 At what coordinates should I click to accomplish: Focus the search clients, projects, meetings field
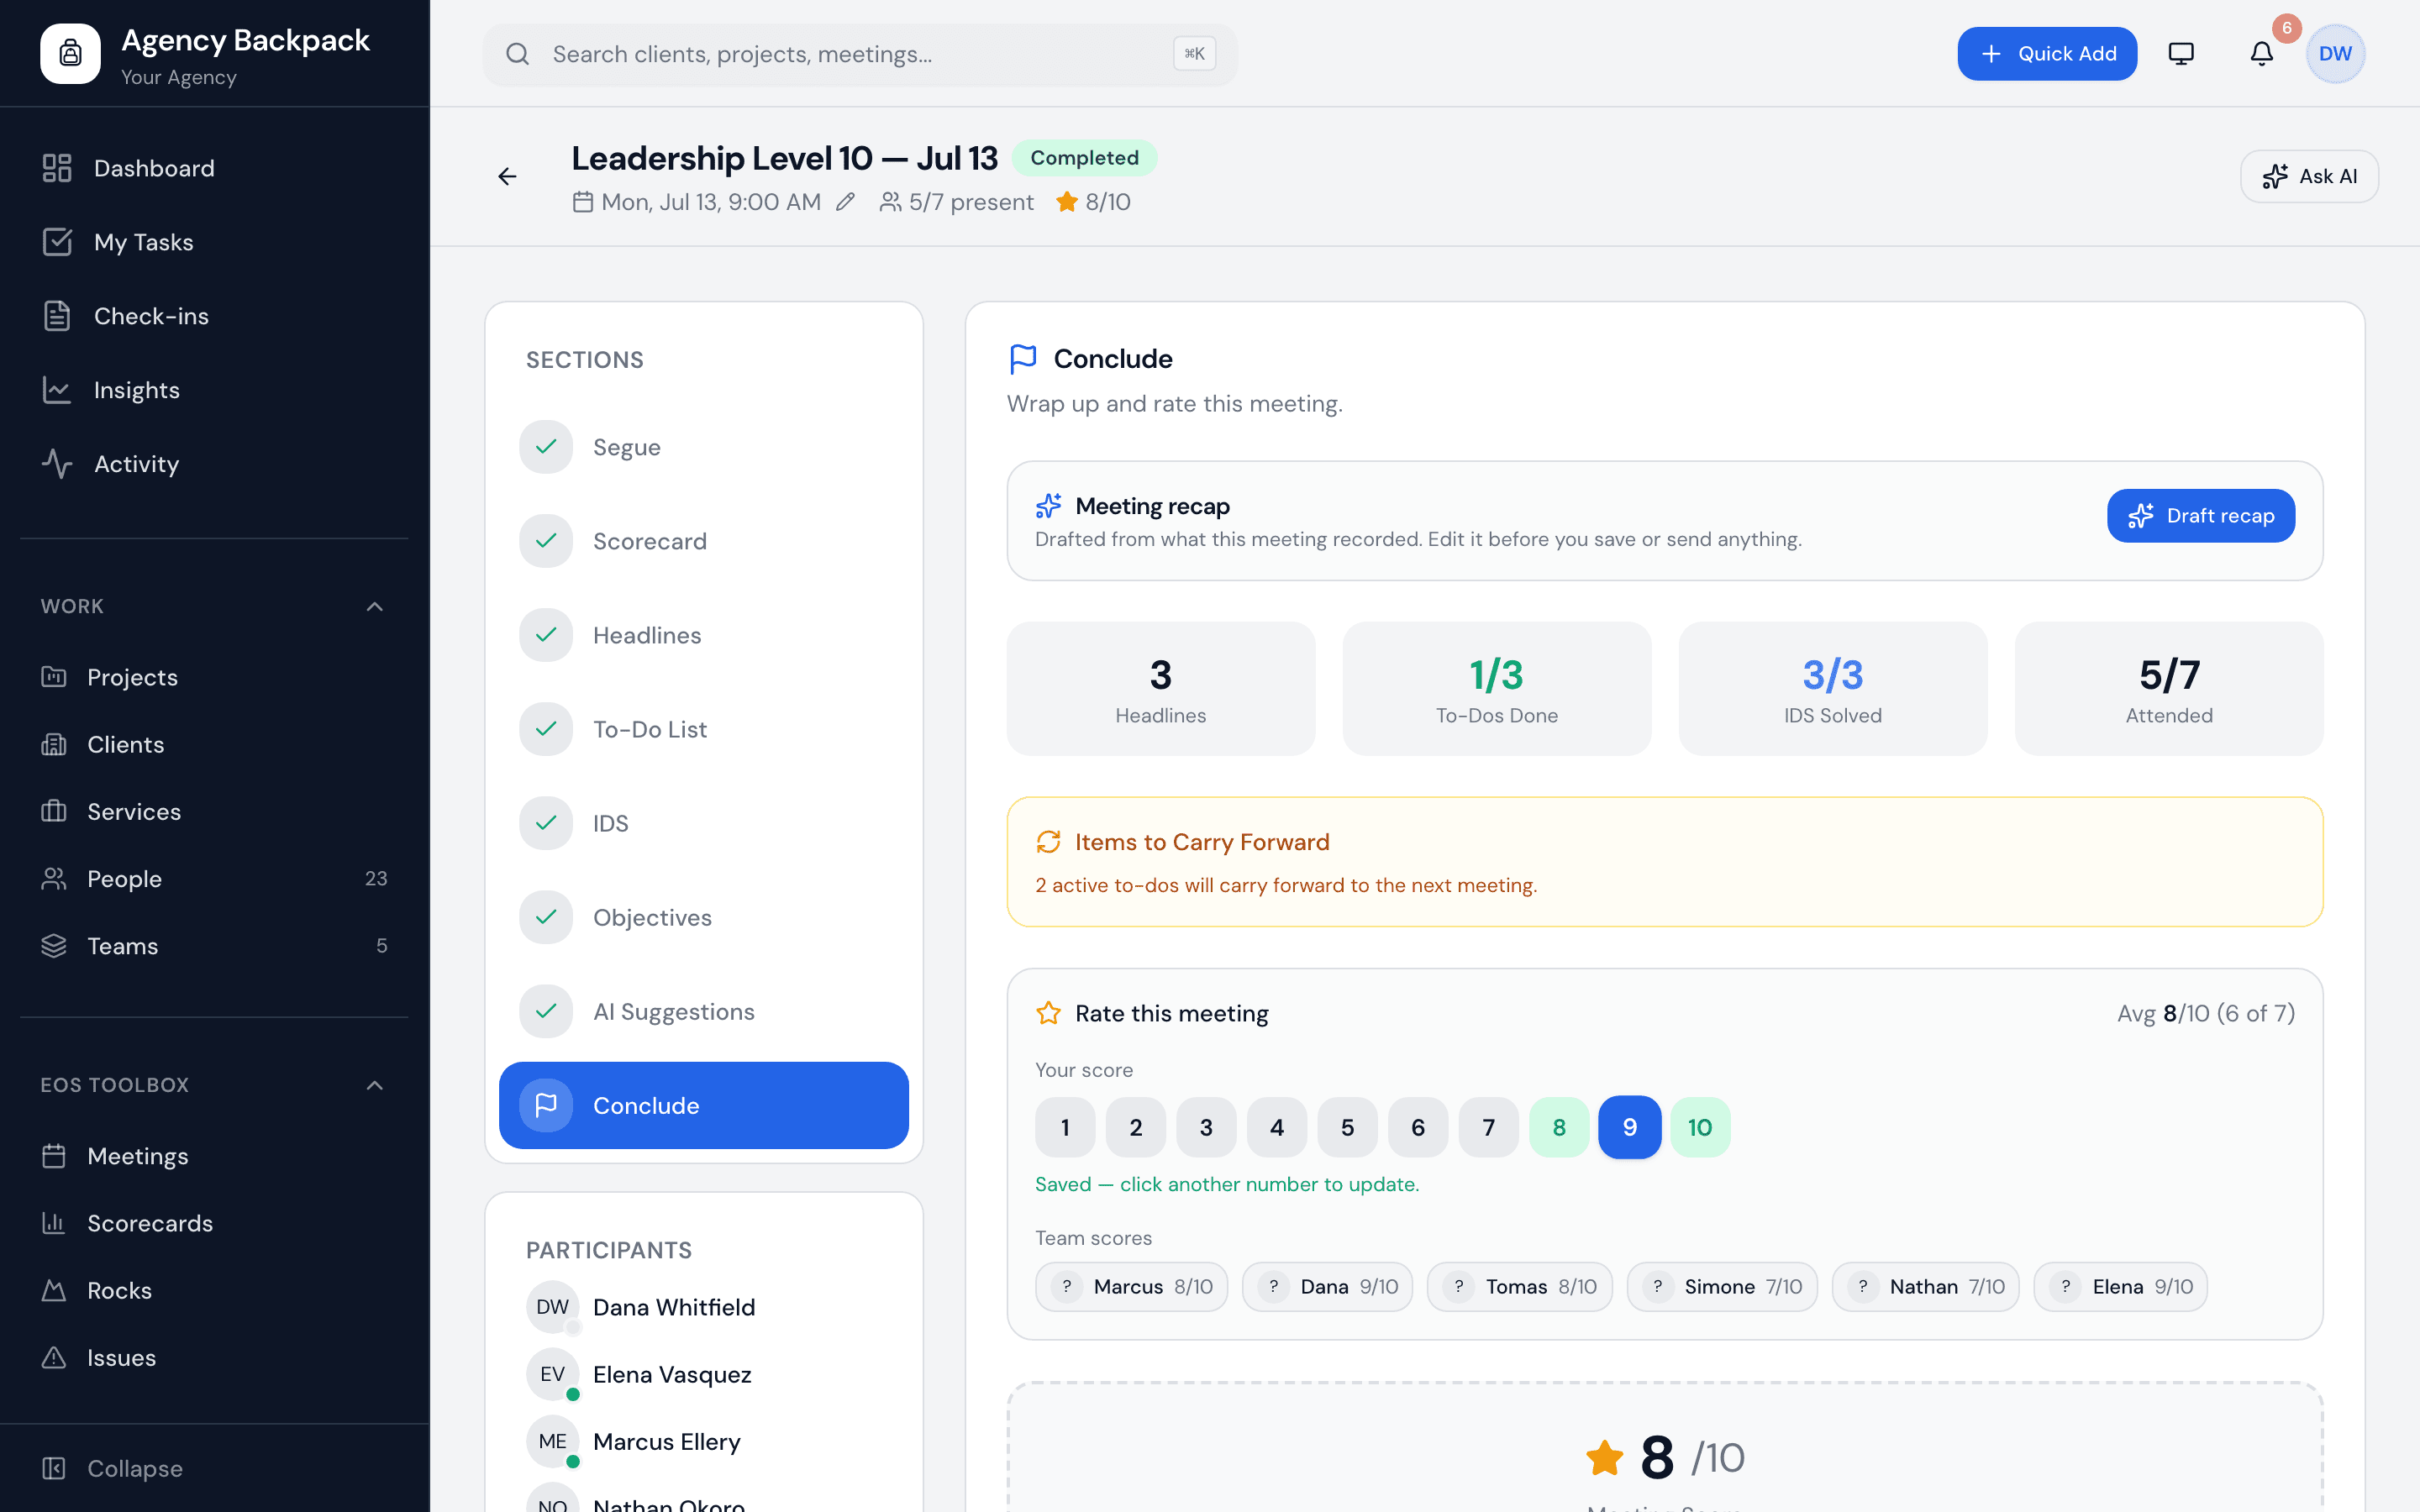pos(860,54)
